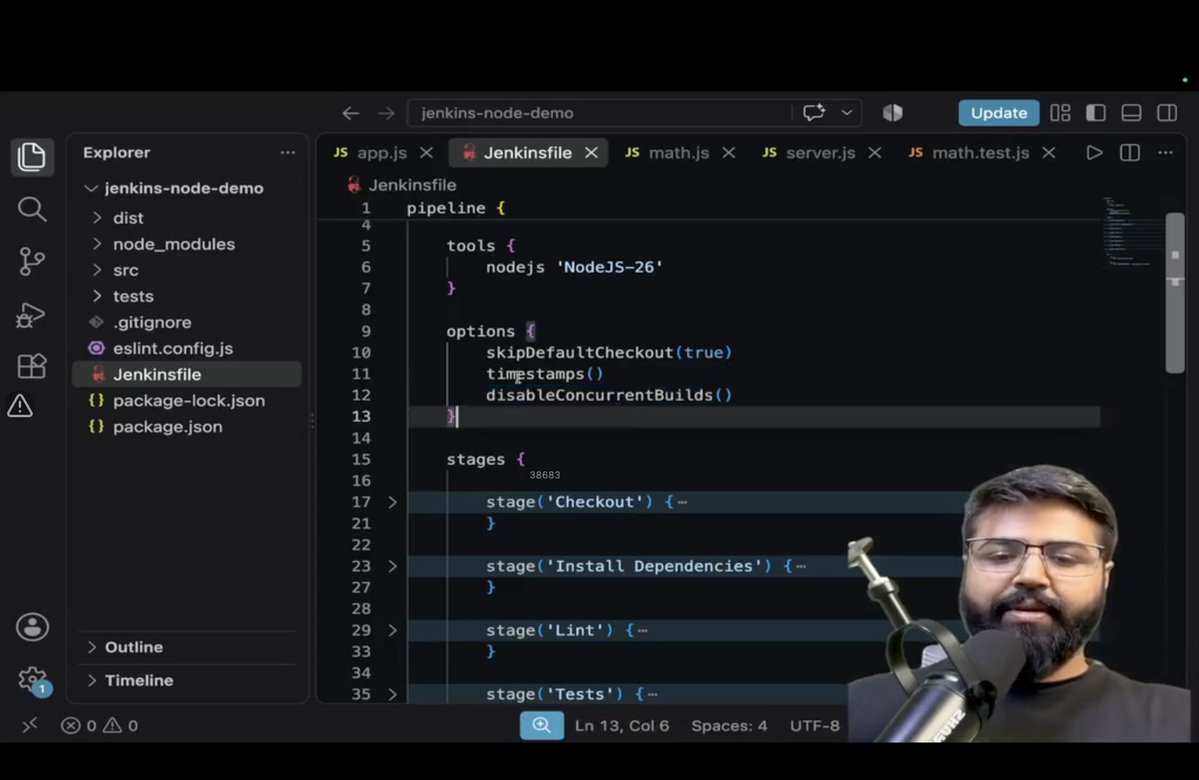Open the Extensions view
Viewport: 1199px width, 780px height.
point(31,366)
